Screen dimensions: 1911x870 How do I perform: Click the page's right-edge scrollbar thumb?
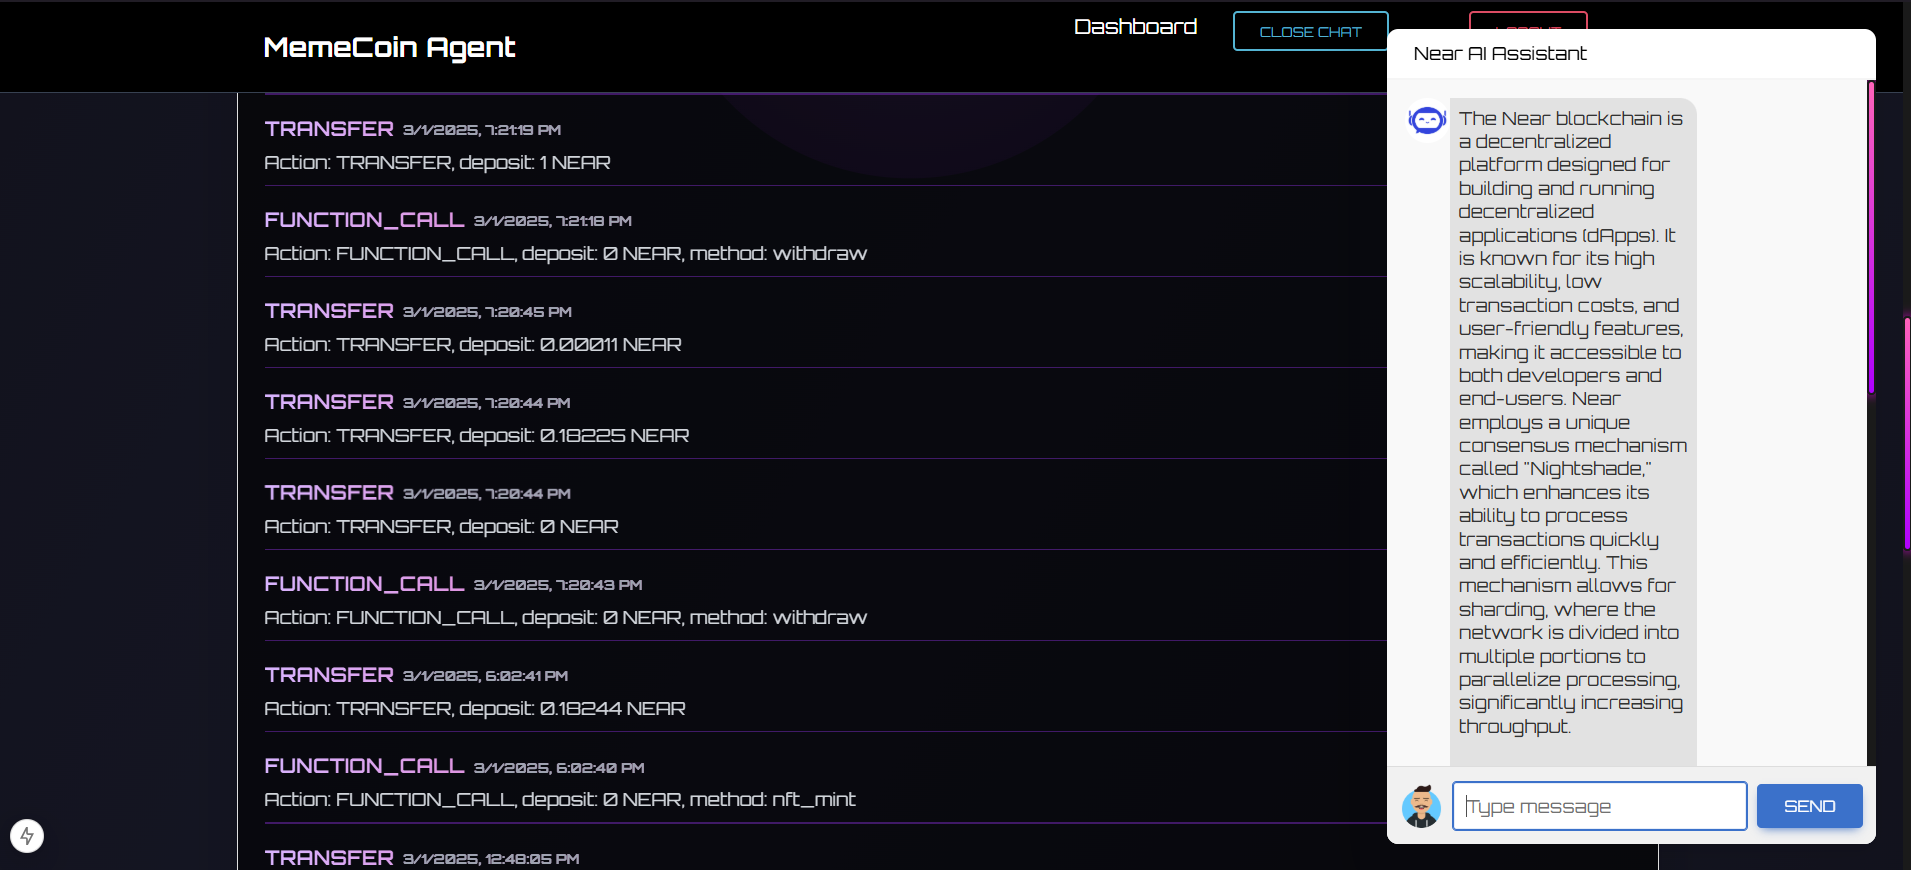tap(1907, 434)
